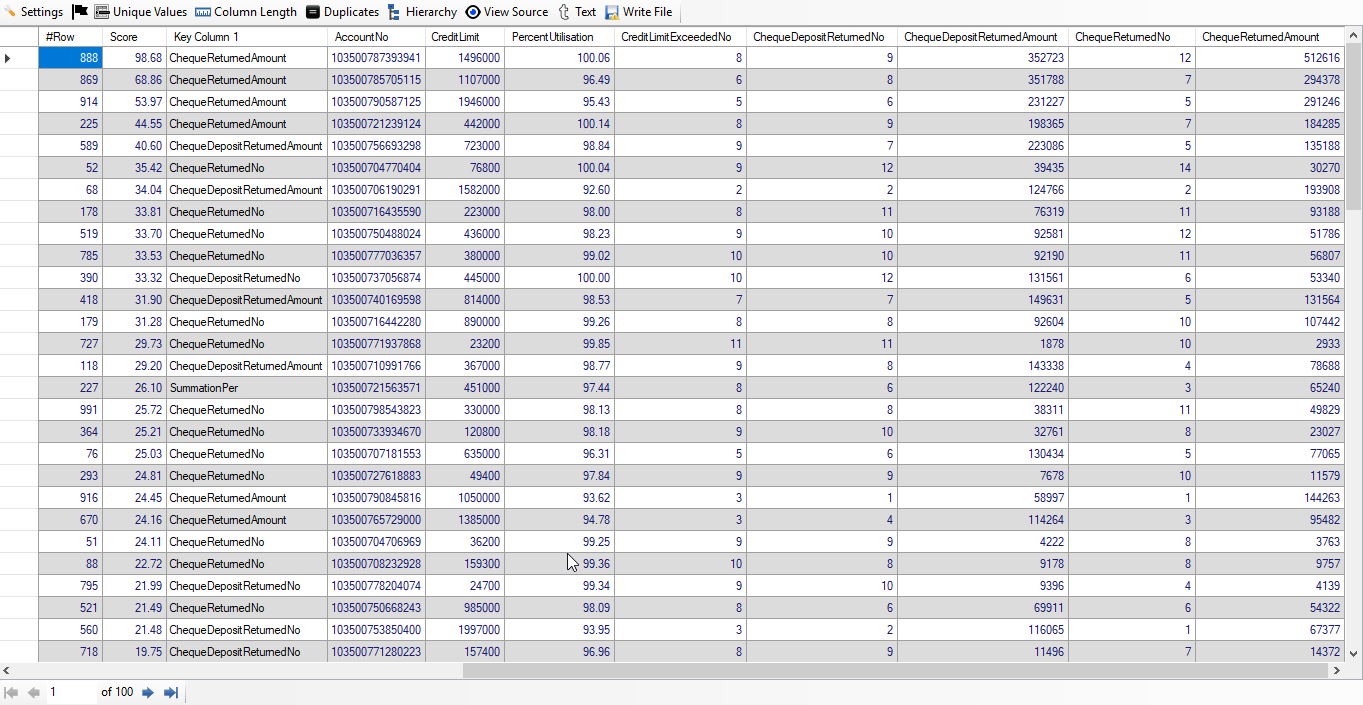Click the horizontal scrollbar right arrow
Viewport: 1363px width, 705px height.
point(1340,671)
